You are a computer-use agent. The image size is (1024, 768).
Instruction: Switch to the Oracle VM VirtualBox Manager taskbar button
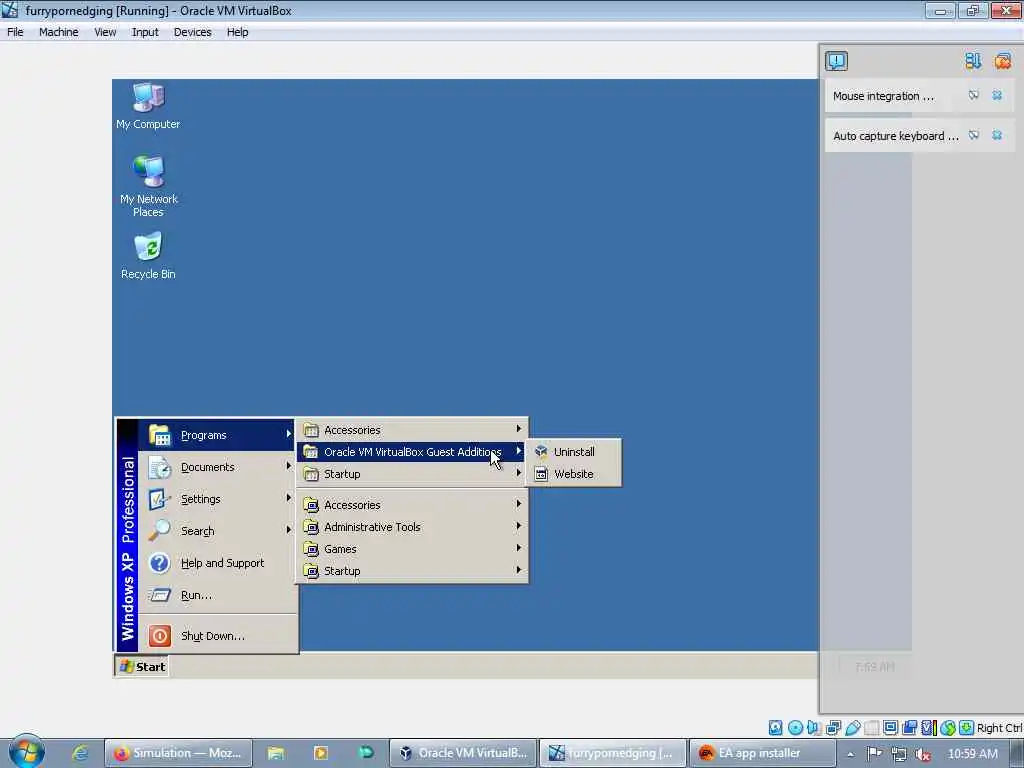coord(463,753)
